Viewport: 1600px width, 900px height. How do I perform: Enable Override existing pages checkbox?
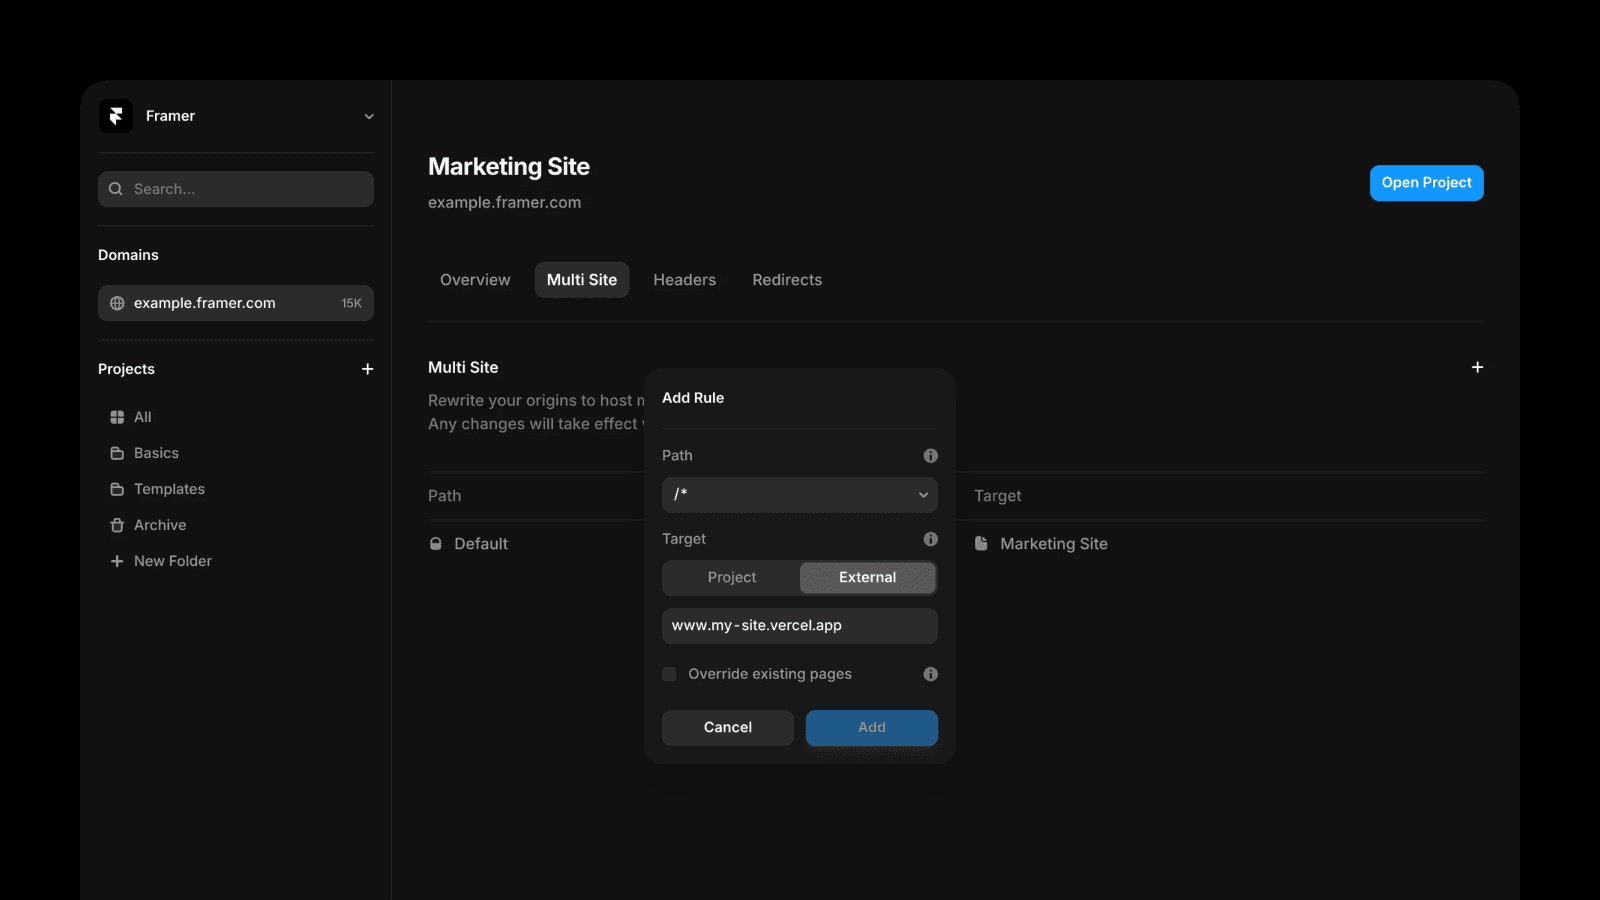click(x=669, y=674)
